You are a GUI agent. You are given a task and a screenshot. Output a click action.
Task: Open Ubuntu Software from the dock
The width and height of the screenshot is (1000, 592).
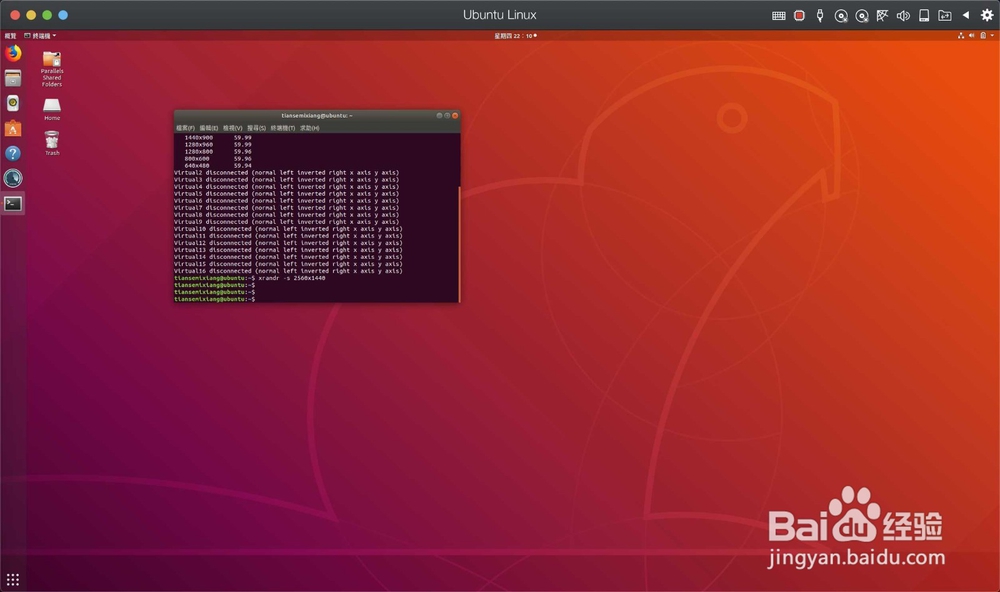pos(13,128)
